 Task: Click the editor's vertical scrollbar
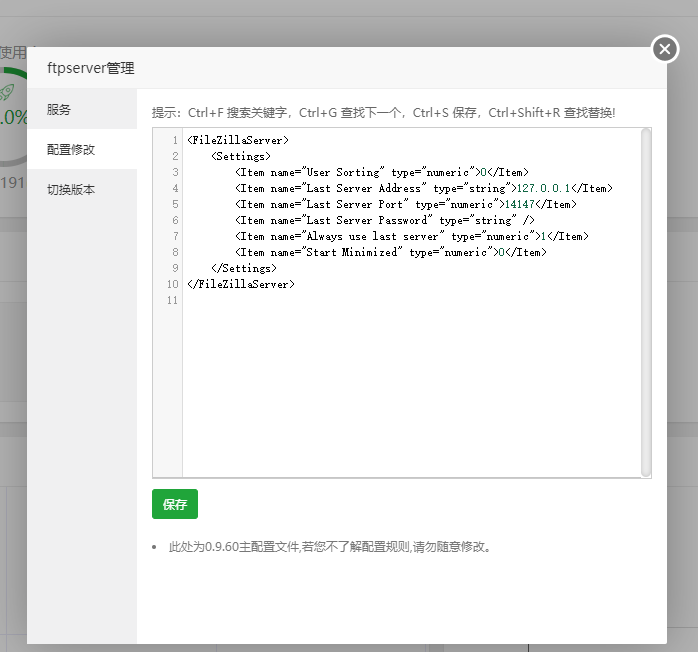click(645, 303)
